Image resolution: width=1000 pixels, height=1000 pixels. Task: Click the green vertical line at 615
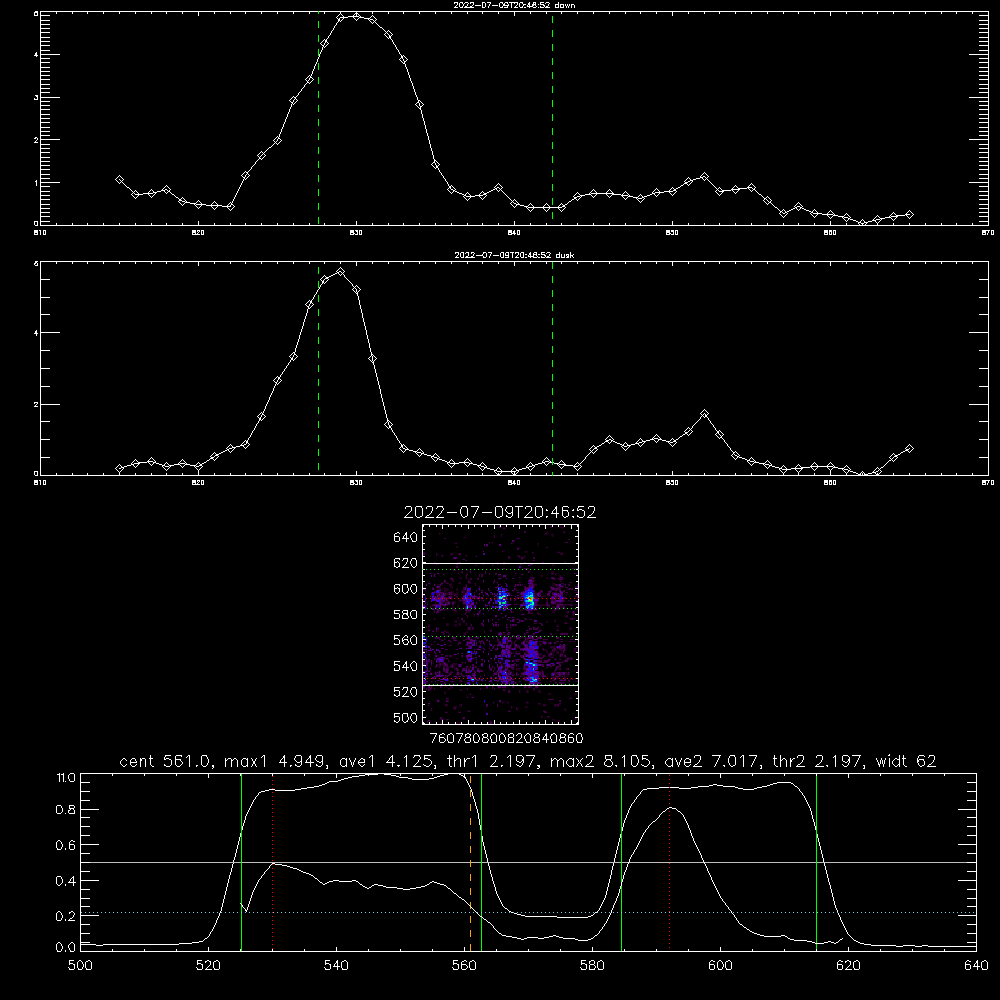click(x=816, y=862)
